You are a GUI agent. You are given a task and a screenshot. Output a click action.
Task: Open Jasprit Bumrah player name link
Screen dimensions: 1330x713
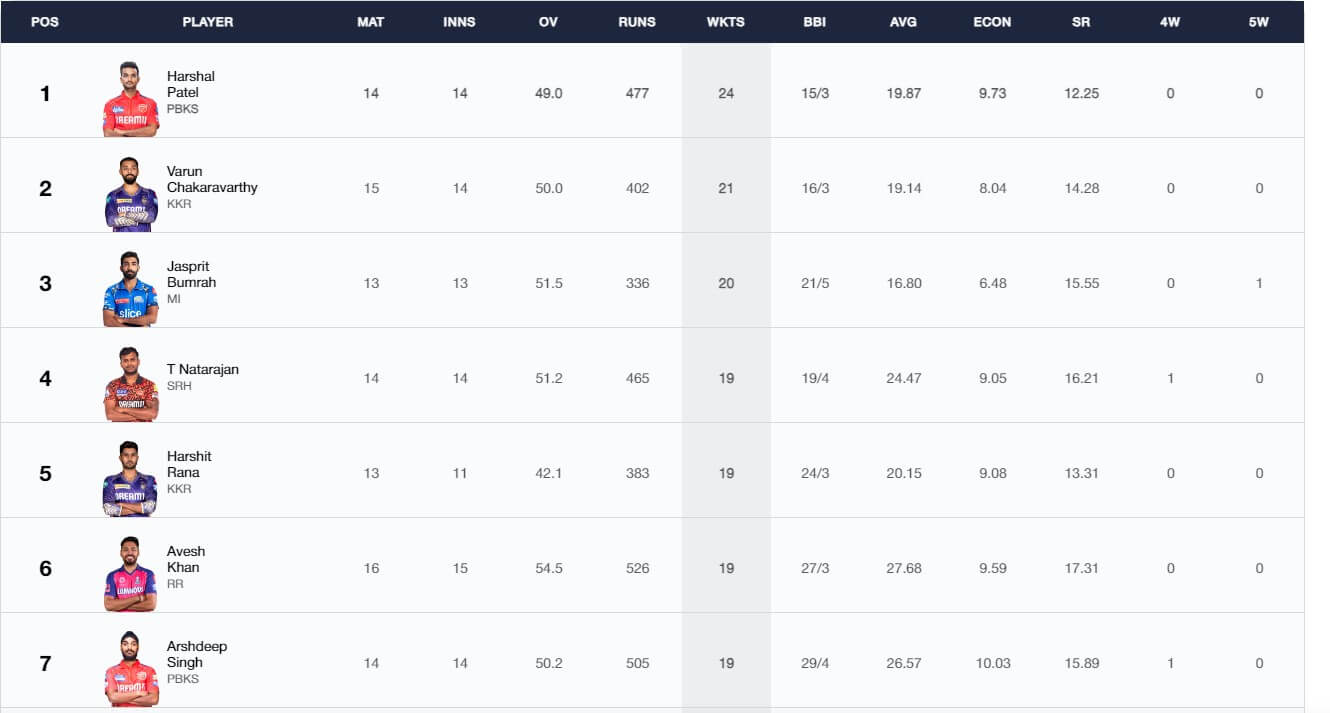tap(191, 274)
